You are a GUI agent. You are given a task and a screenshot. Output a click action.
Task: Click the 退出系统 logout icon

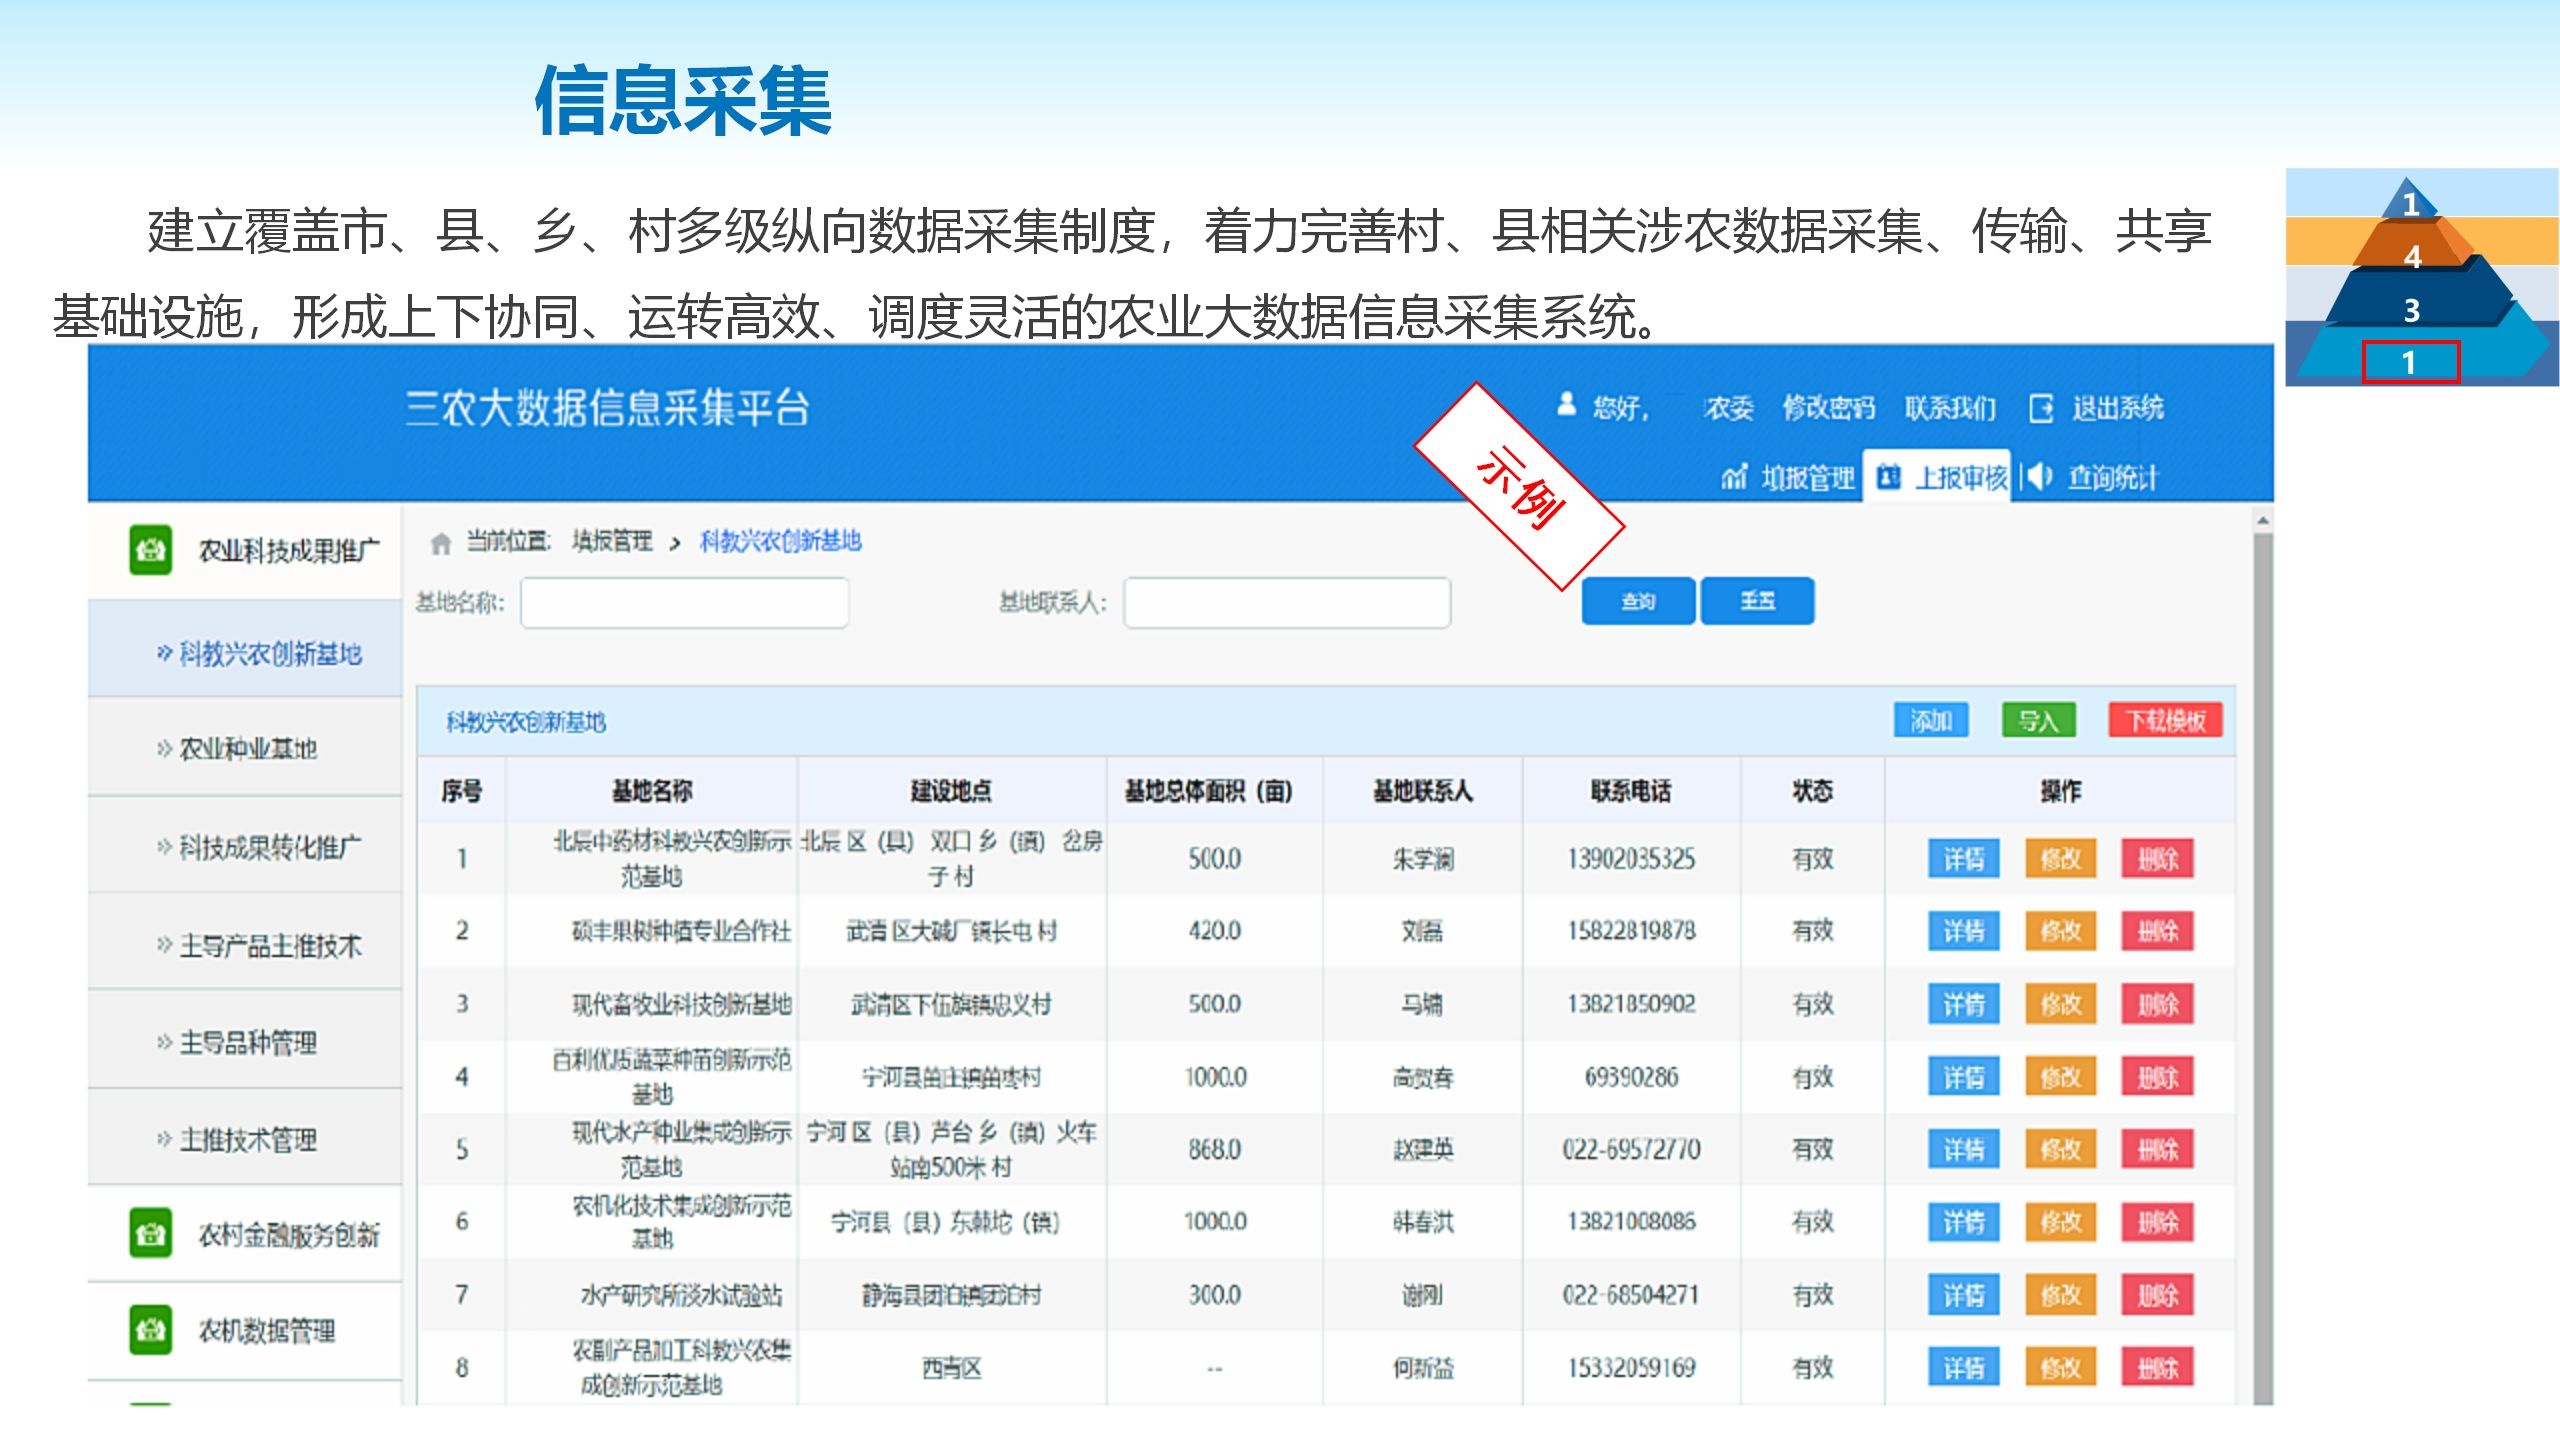tap(2041, 408)
